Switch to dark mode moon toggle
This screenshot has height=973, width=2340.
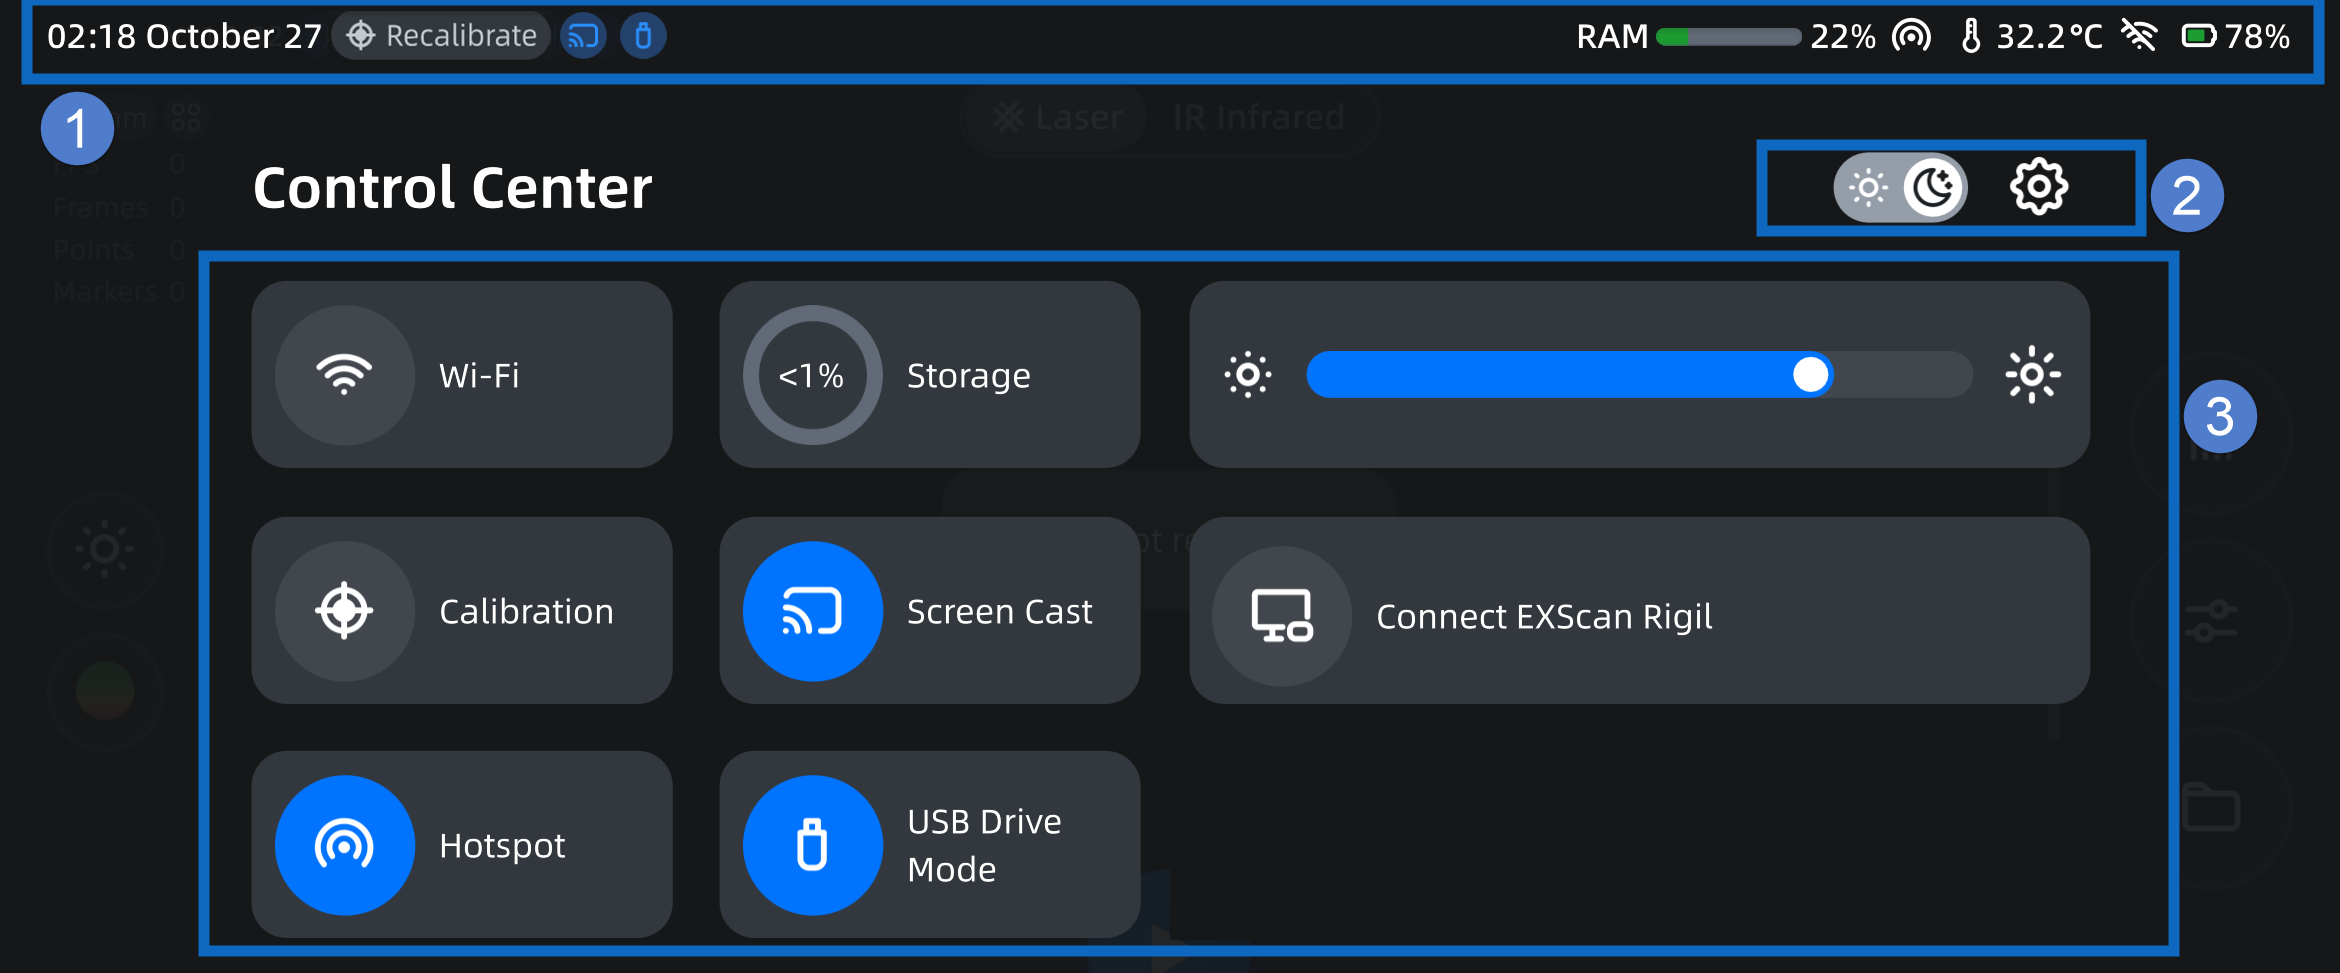tap(1933, 187)
